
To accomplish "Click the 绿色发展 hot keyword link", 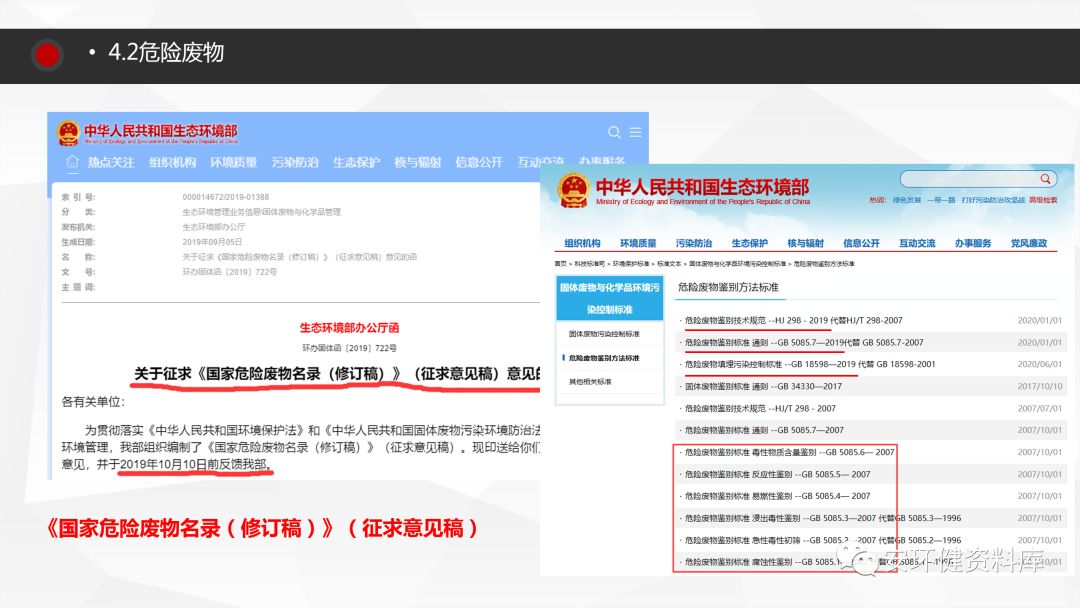I will coord(906,200).
